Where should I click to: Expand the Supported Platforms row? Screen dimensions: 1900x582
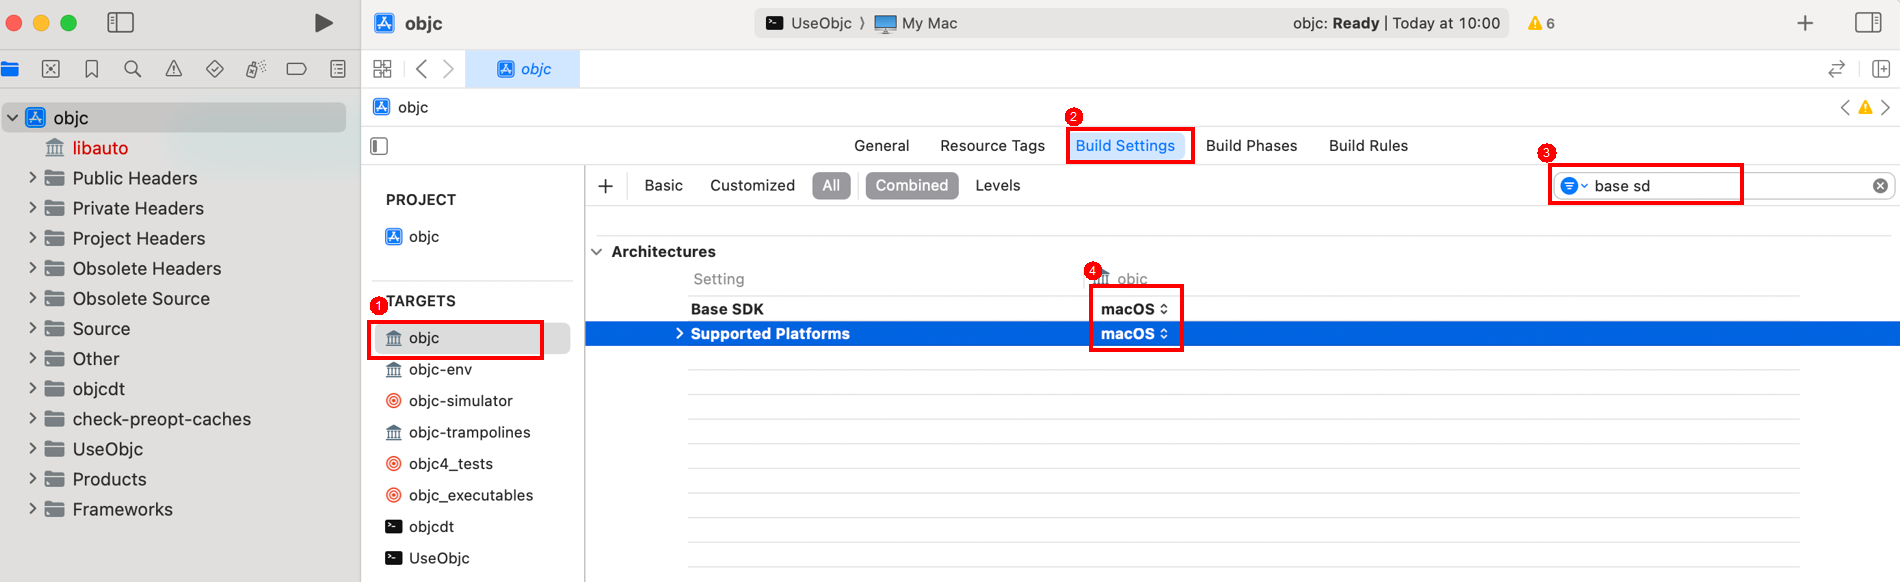pos(680,334)
